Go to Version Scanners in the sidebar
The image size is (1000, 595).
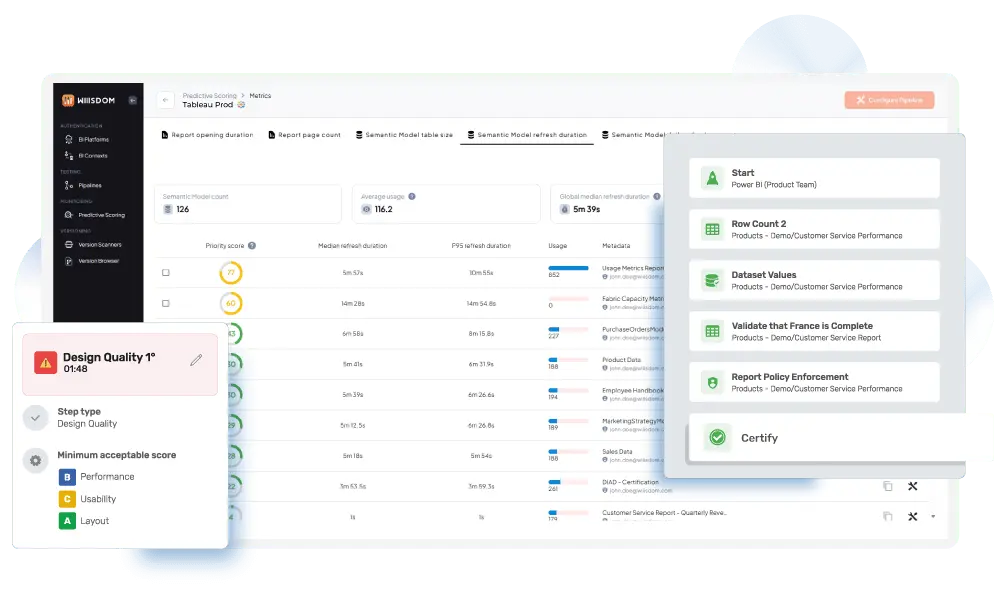(98, 244)
